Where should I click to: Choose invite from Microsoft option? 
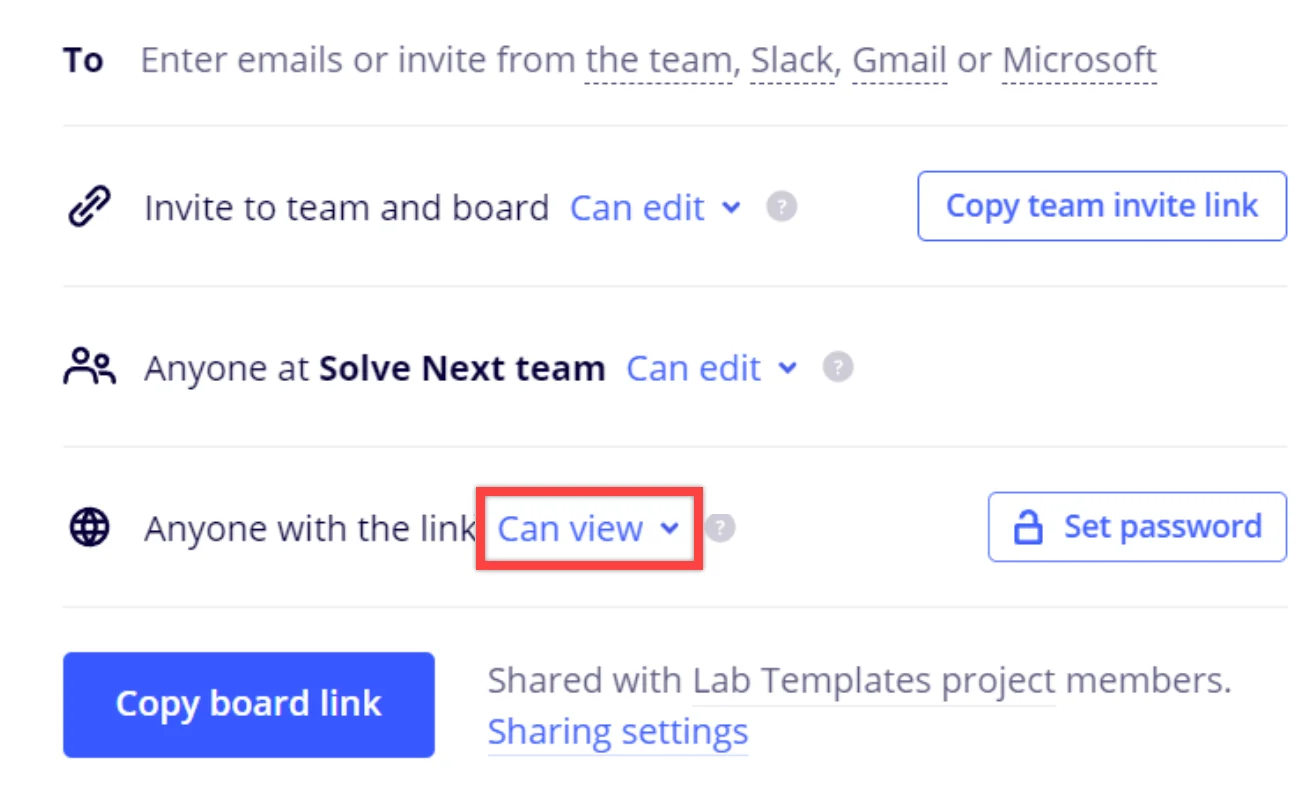[1079, 60]
